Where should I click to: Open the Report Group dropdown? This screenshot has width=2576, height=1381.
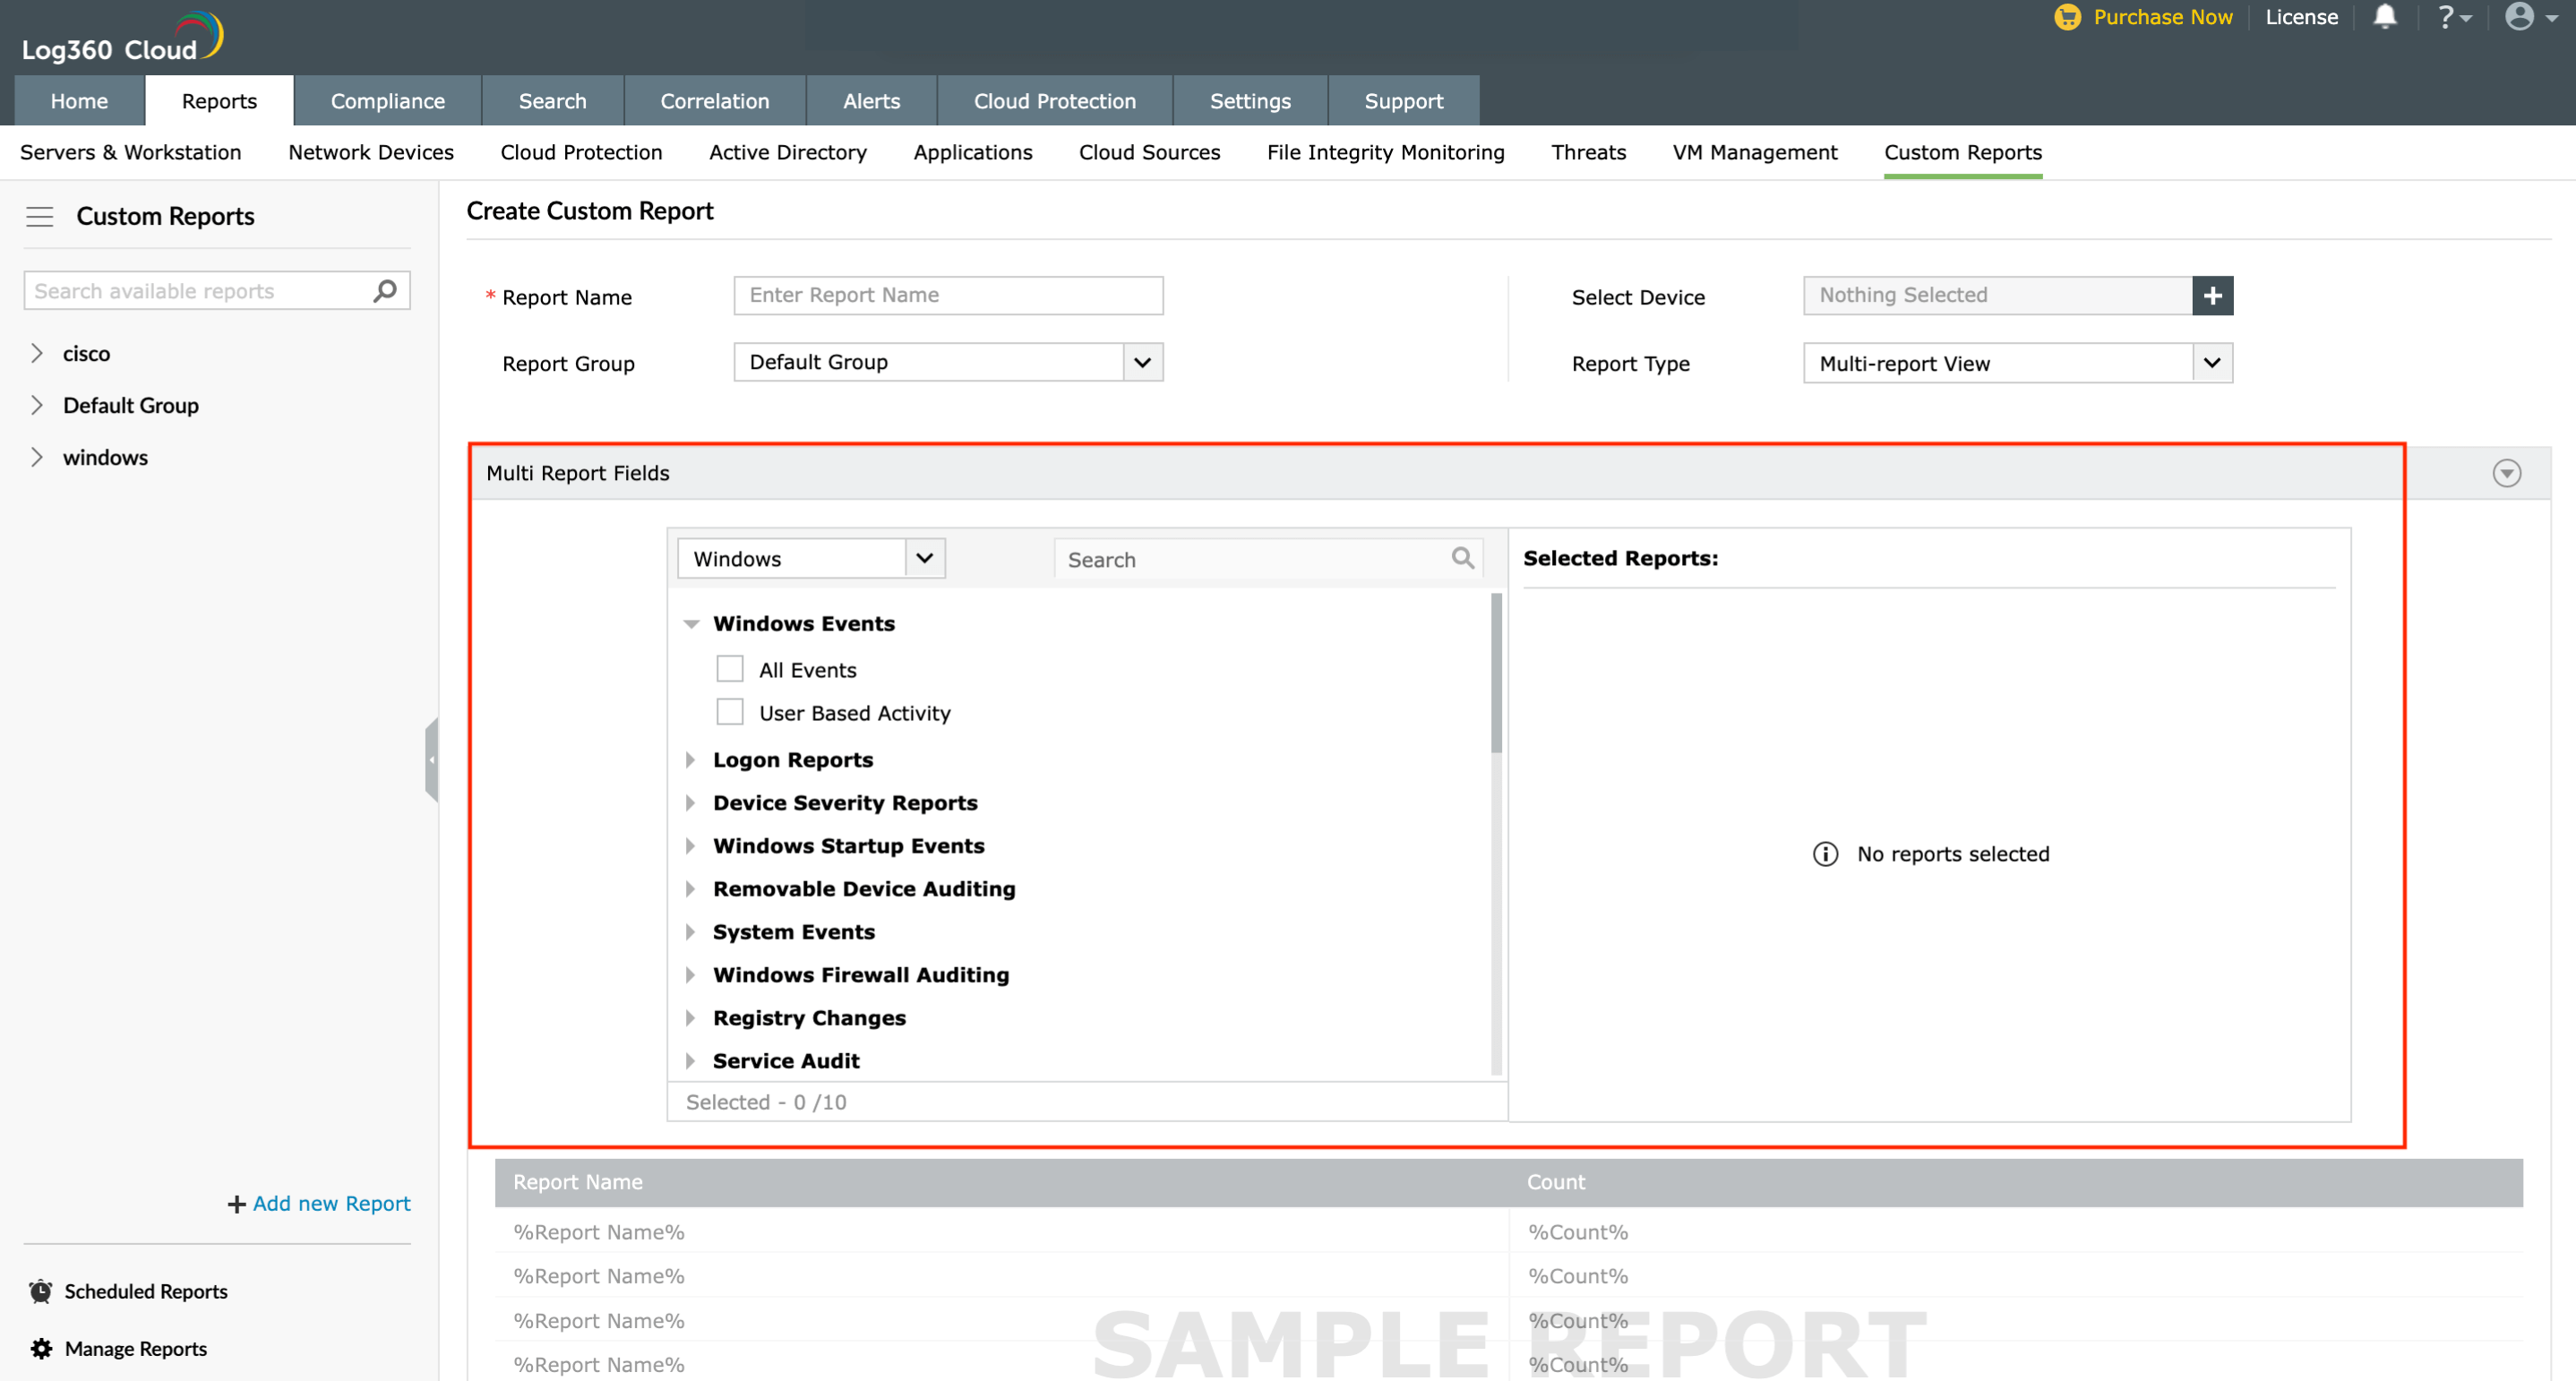[x=1142, y=362]
